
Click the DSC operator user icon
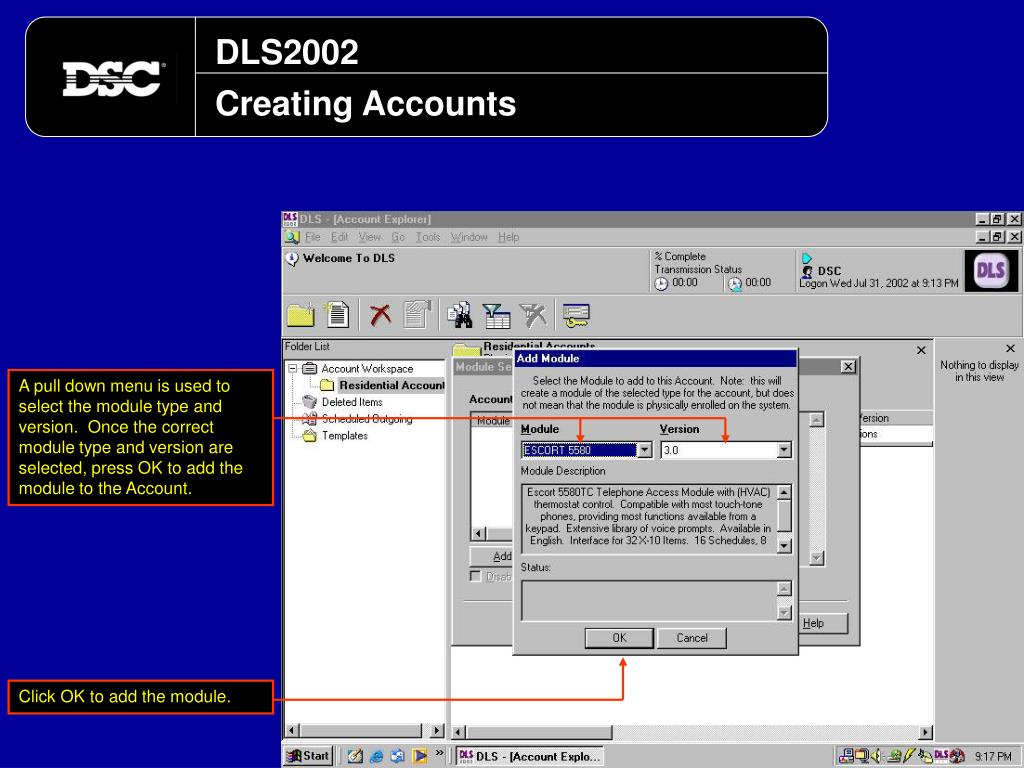(808, 271)
